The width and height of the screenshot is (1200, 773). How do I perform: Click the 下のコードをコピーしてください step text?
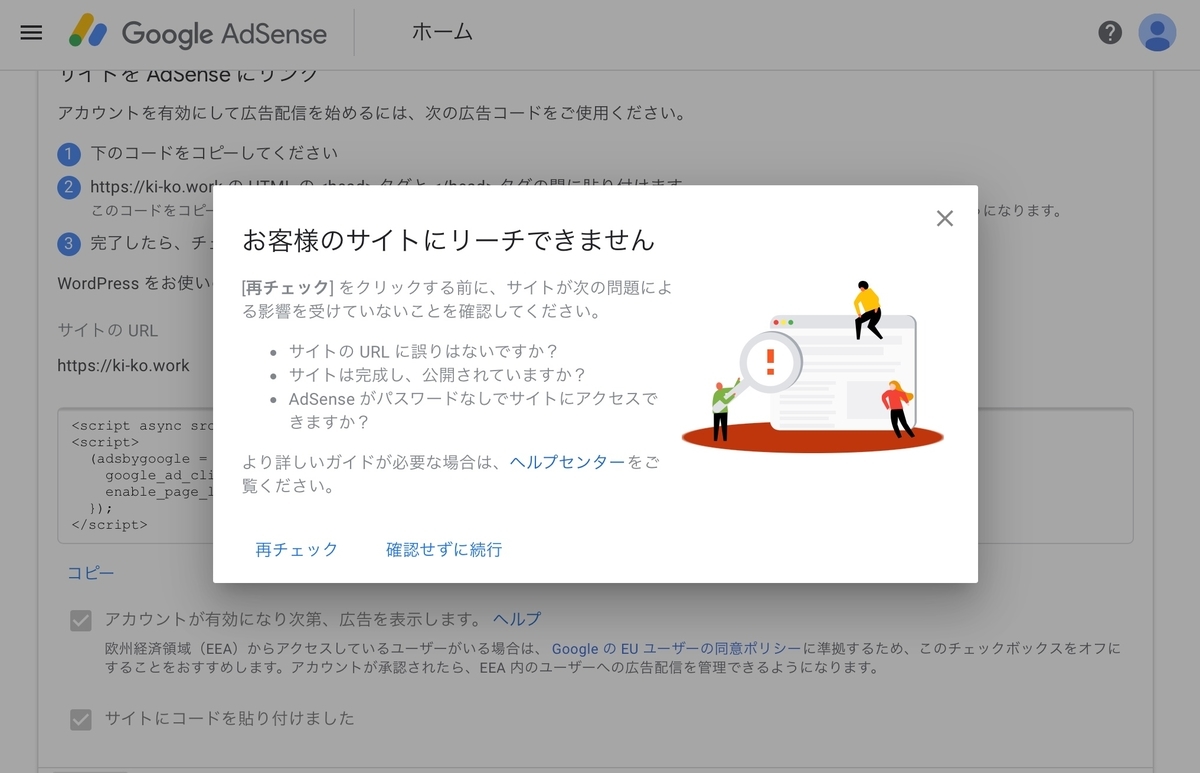(x=214, y=153)
